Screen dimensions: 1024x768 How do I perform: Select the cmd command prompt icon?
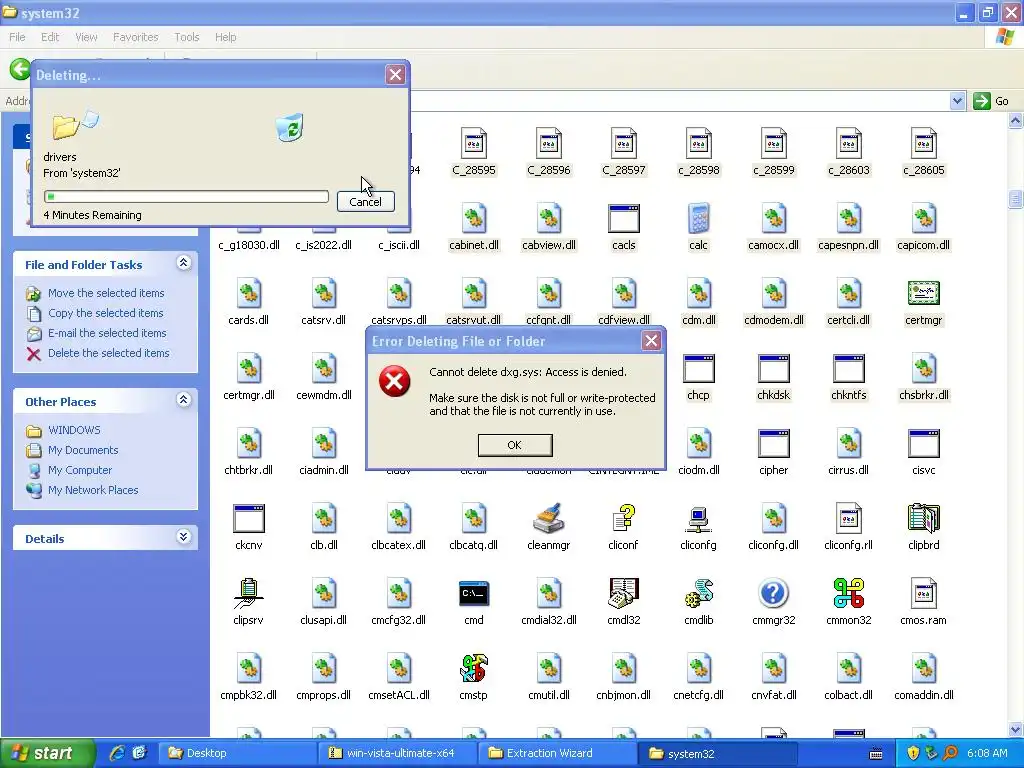coord(473,594)
